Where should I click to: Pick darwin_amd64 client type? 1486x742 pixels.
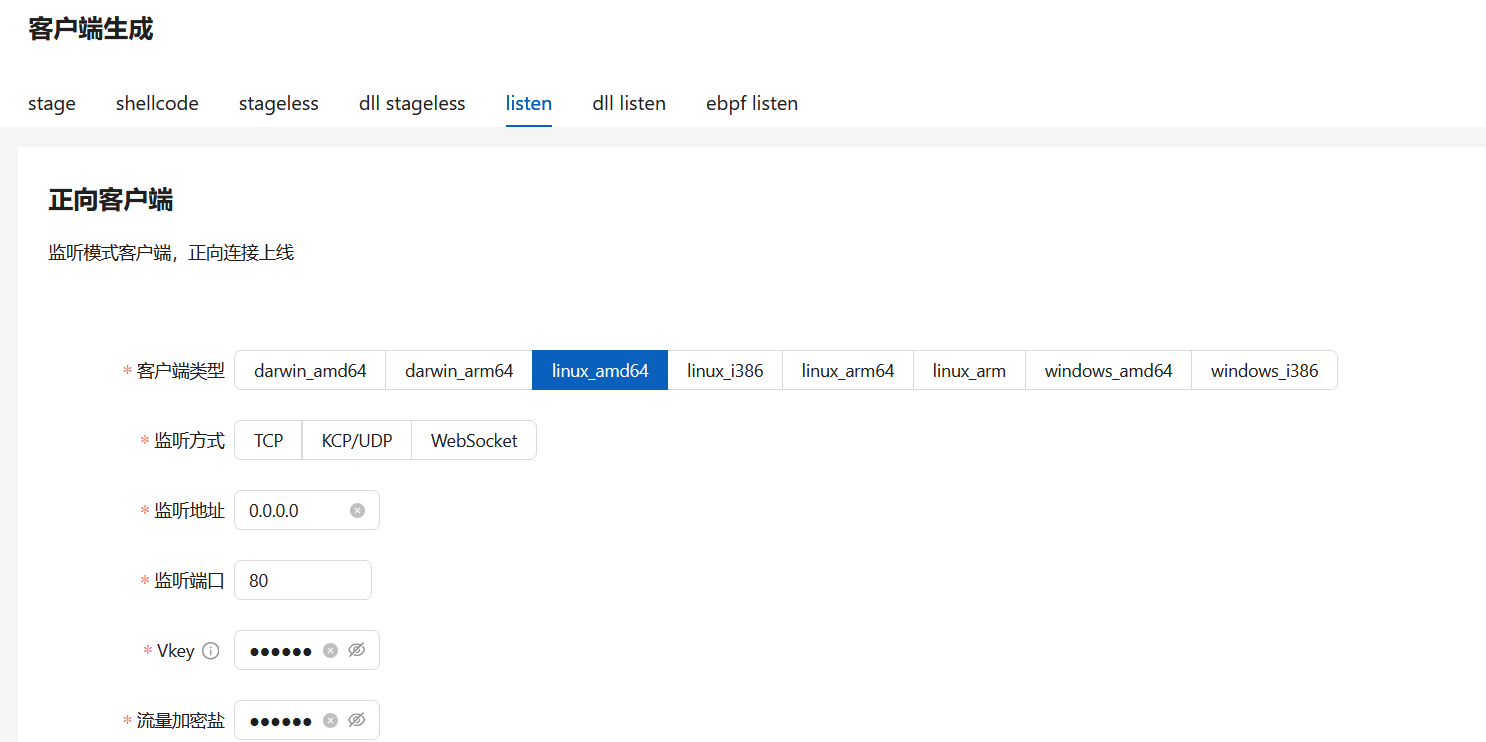click(310, 370)
